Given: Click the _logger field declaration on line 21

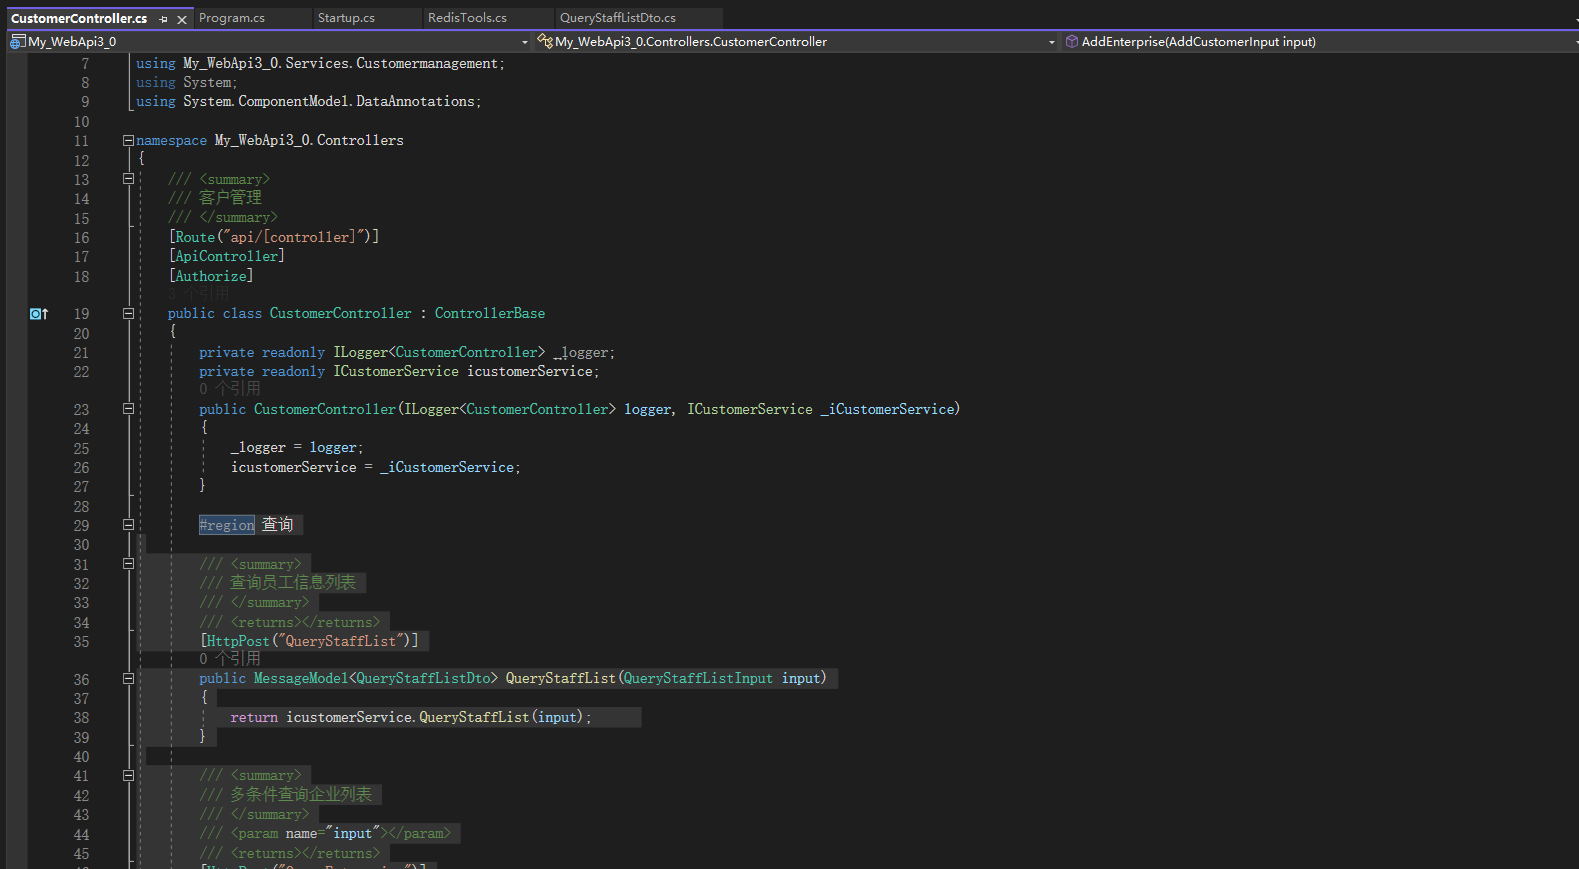Looking at the screenshot, I should (407, 353).
